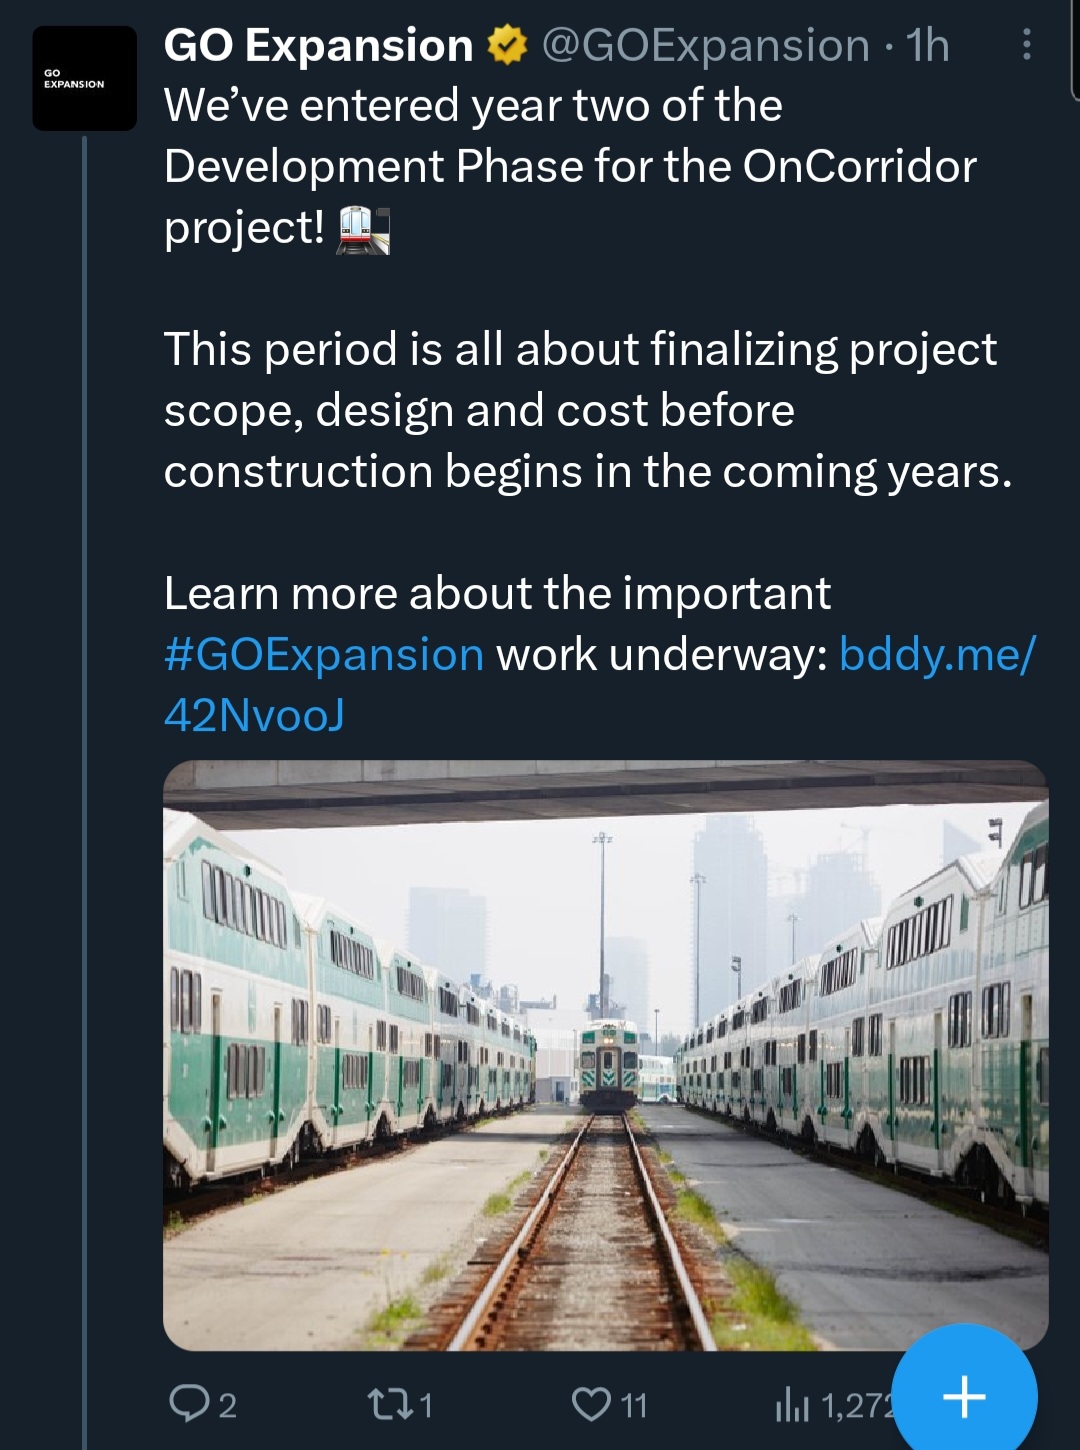Open the GO Expansion profile avatar
Viewport: 1080px width, 1450px height.
(x=84, y=78)
